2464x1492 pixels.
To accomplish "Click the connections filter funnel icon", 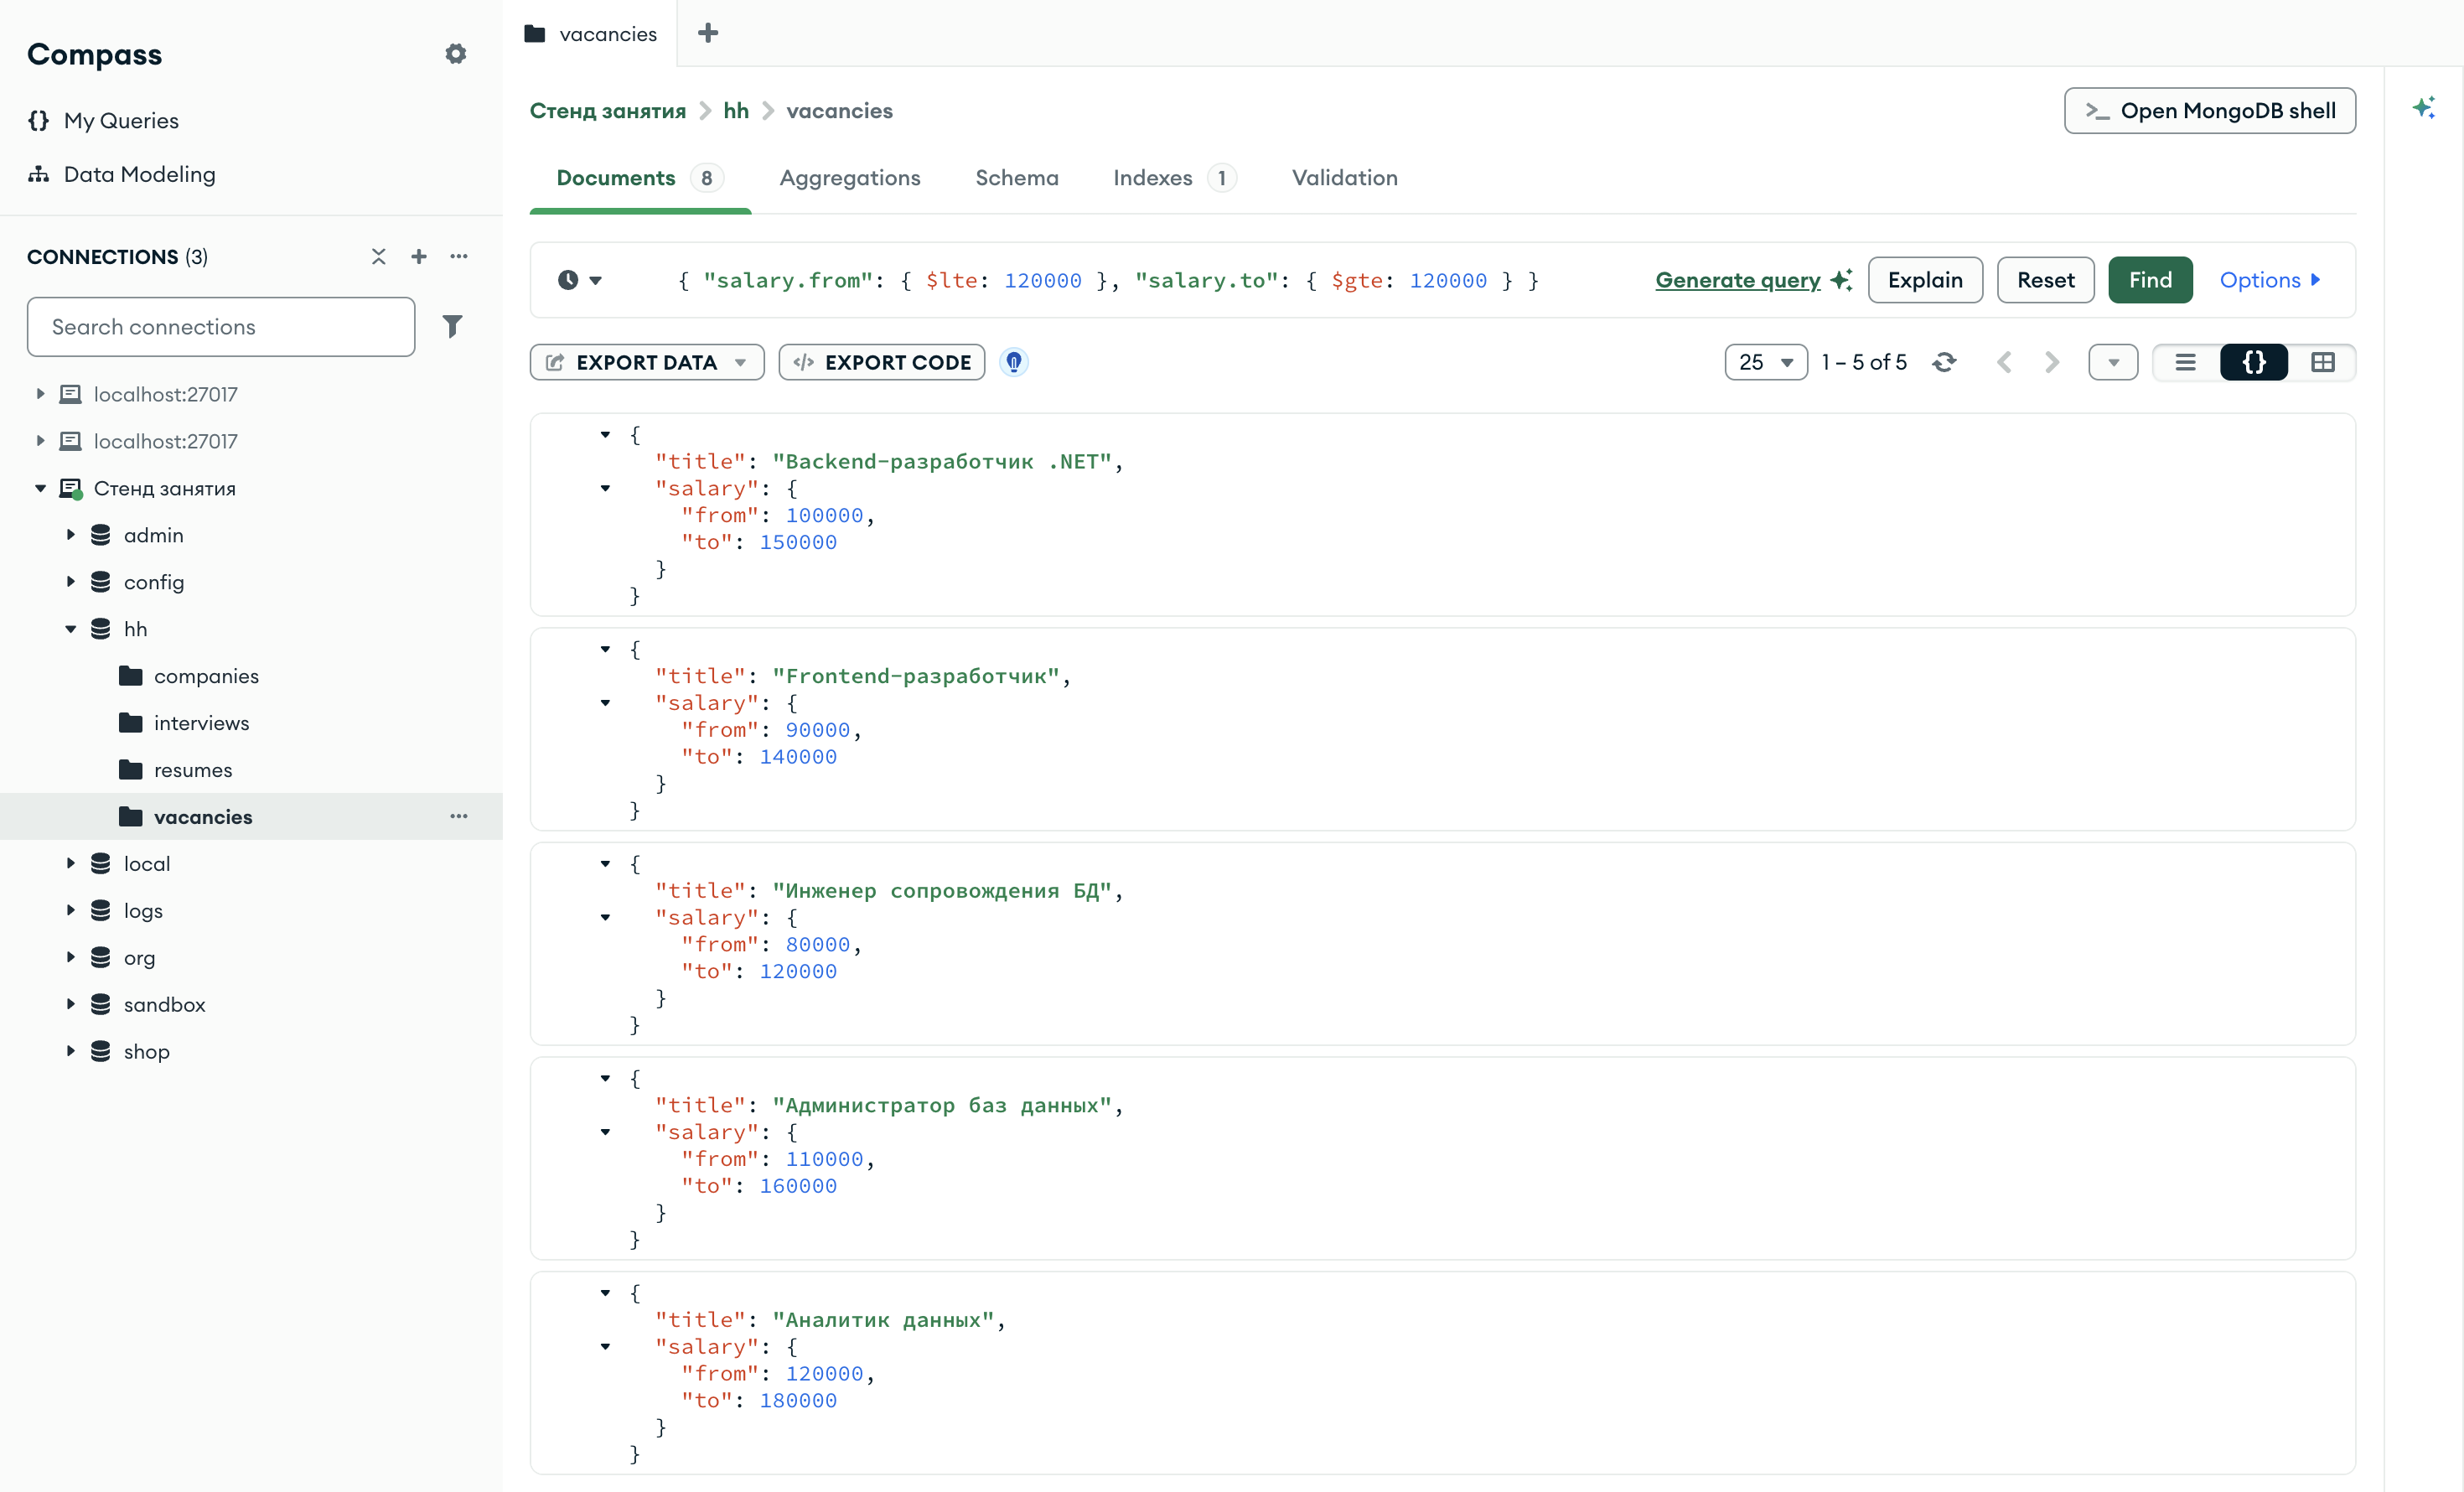I will tap(452, 326).
